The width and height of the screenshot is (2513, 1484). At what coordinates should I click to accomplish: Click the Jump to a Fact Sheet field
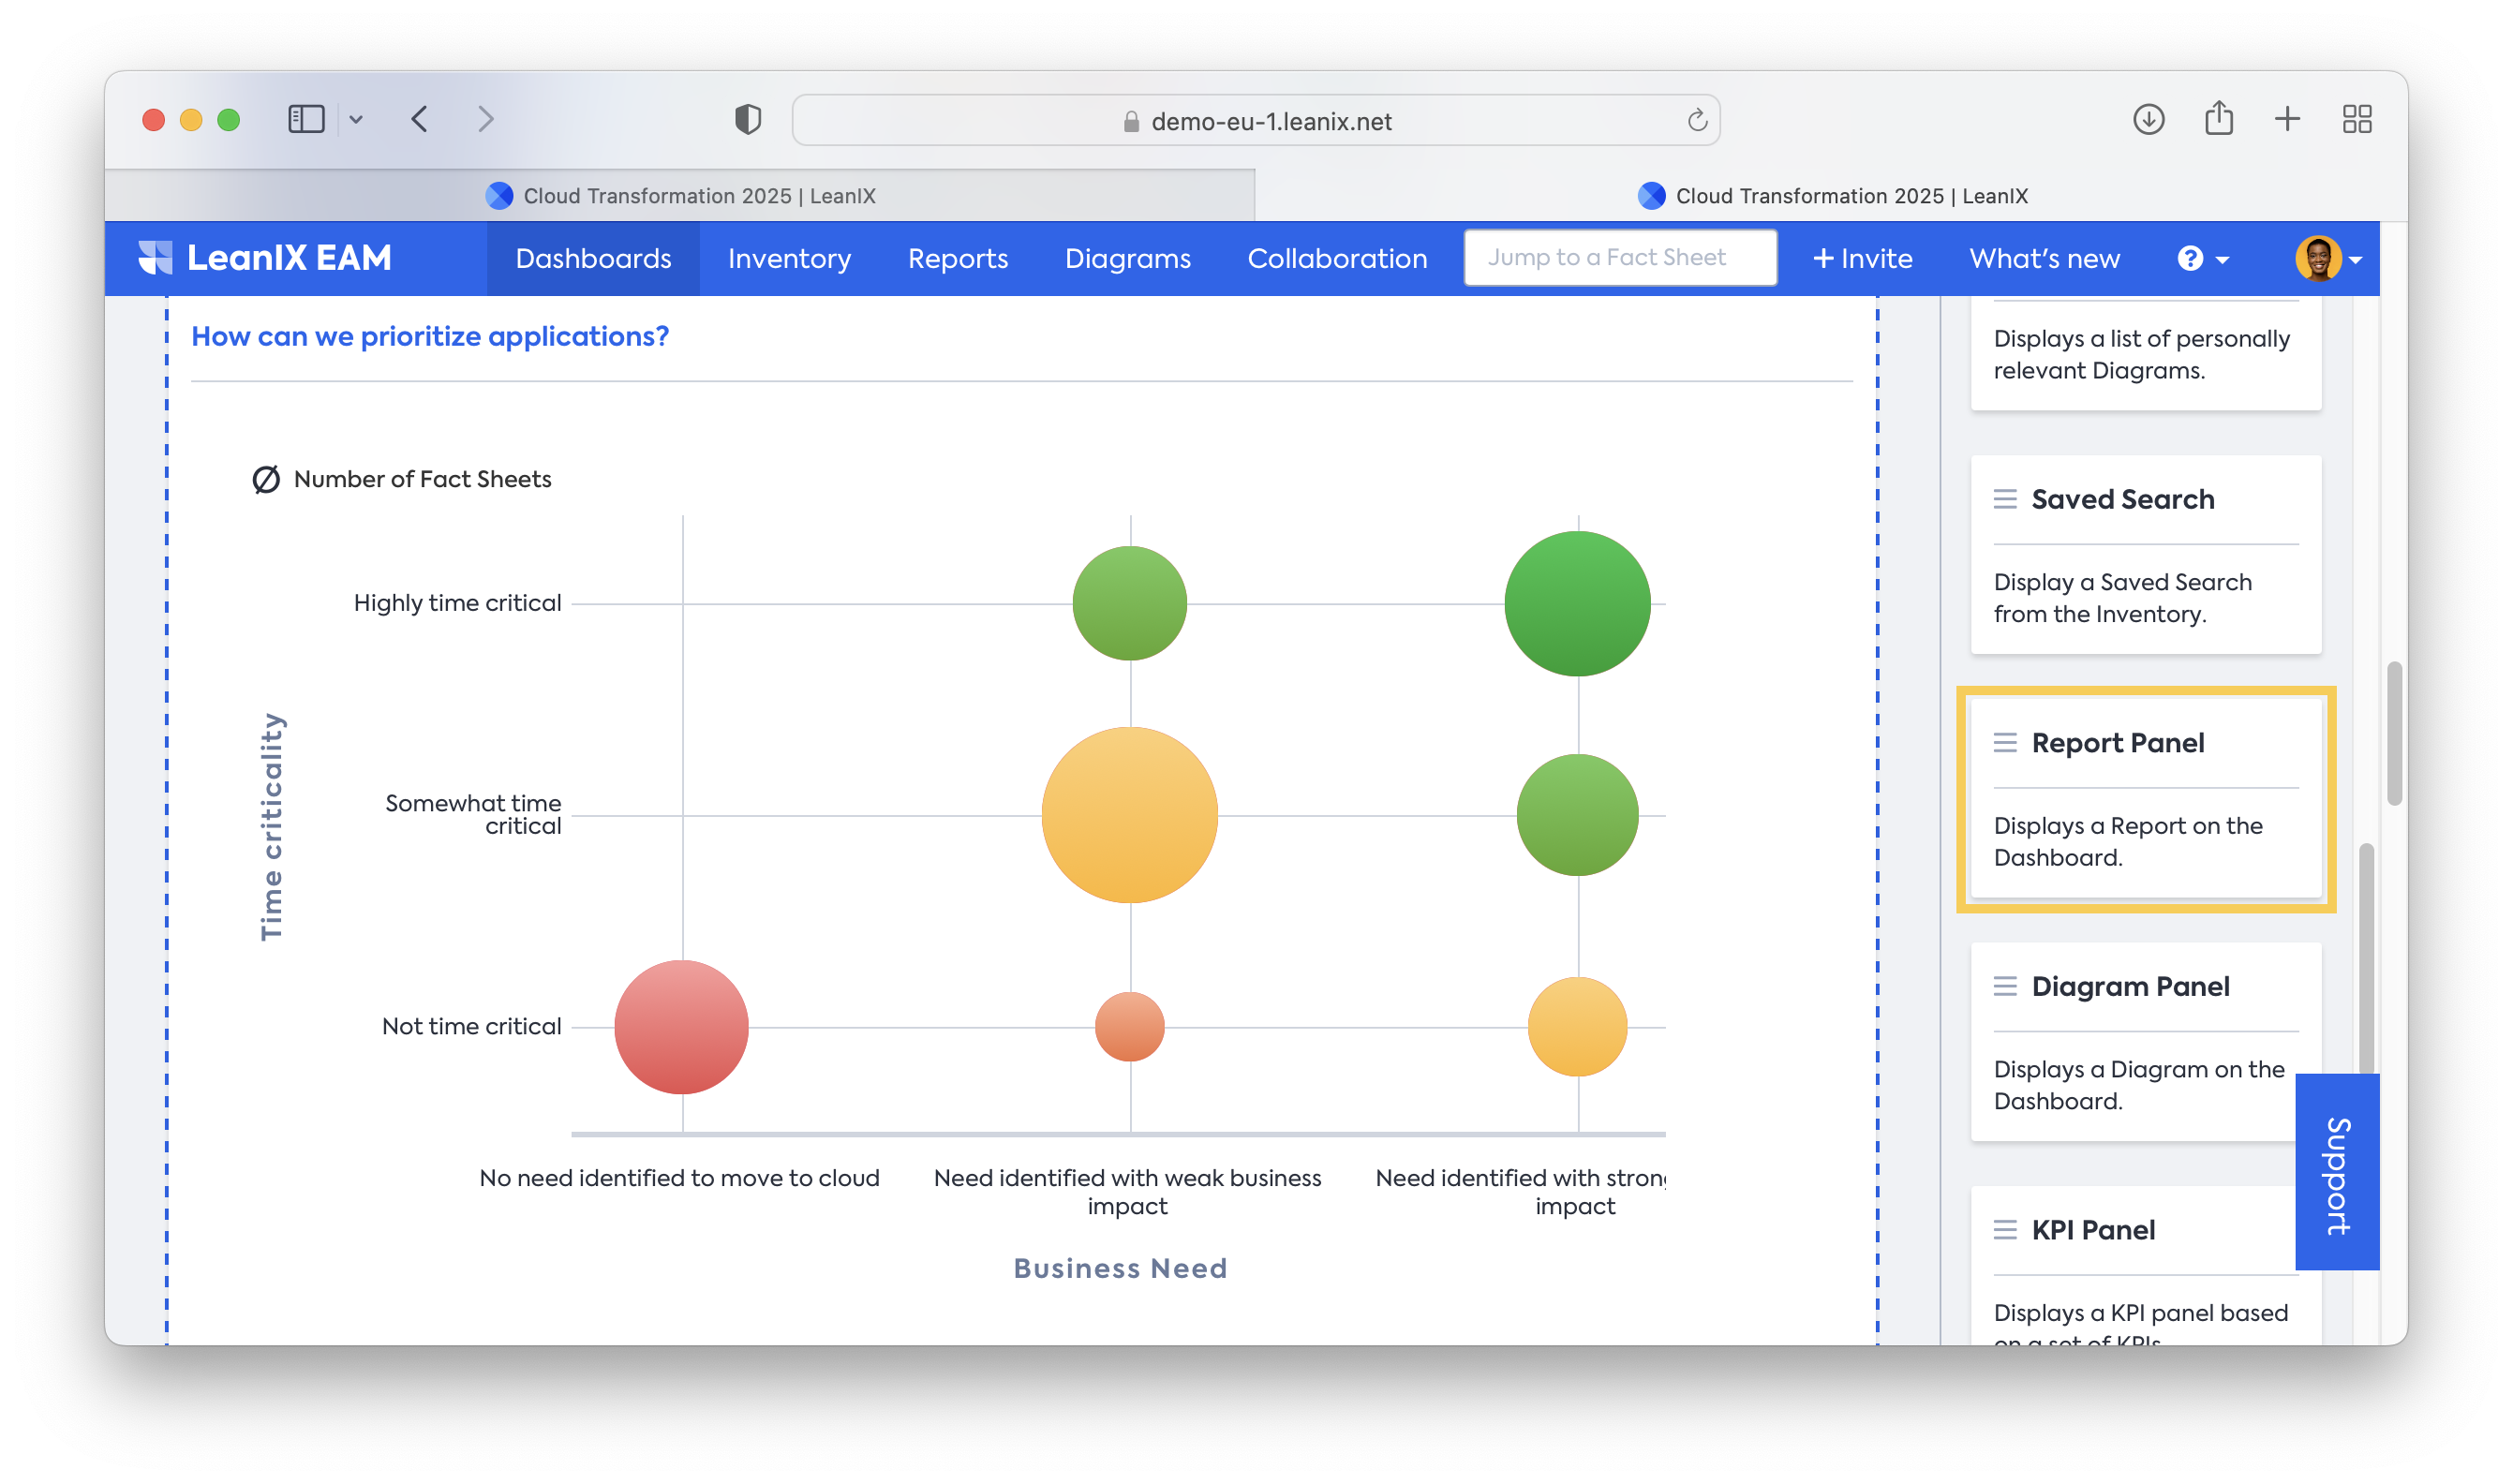(1619, 258)
